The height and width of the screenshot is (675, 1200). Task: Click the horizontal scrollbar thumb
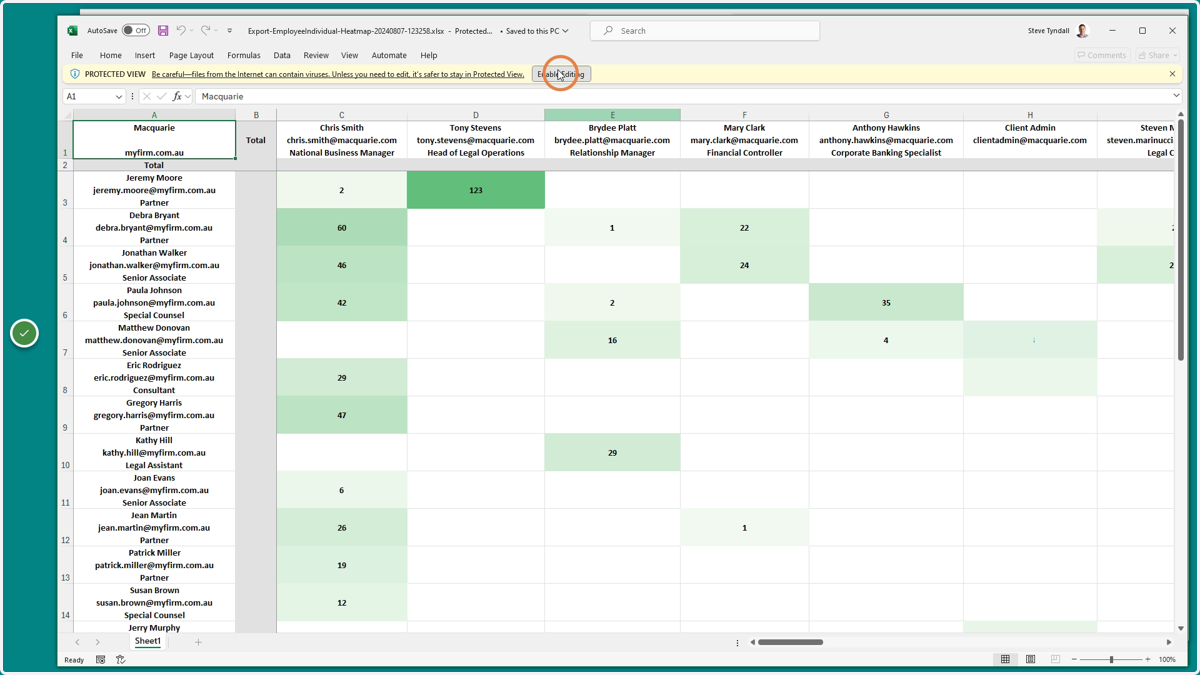[x=790, y=642]
